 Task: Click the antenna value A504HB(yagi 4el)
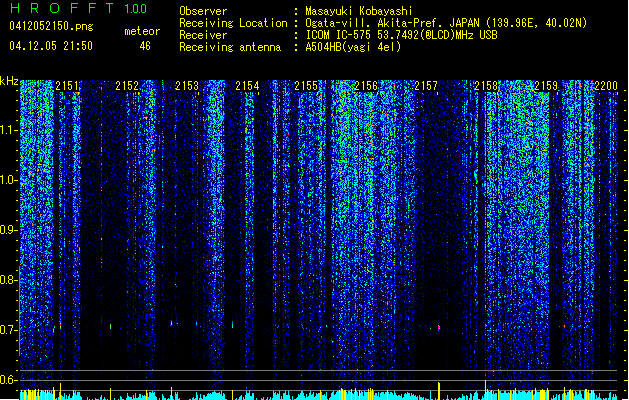click(353, 47)
